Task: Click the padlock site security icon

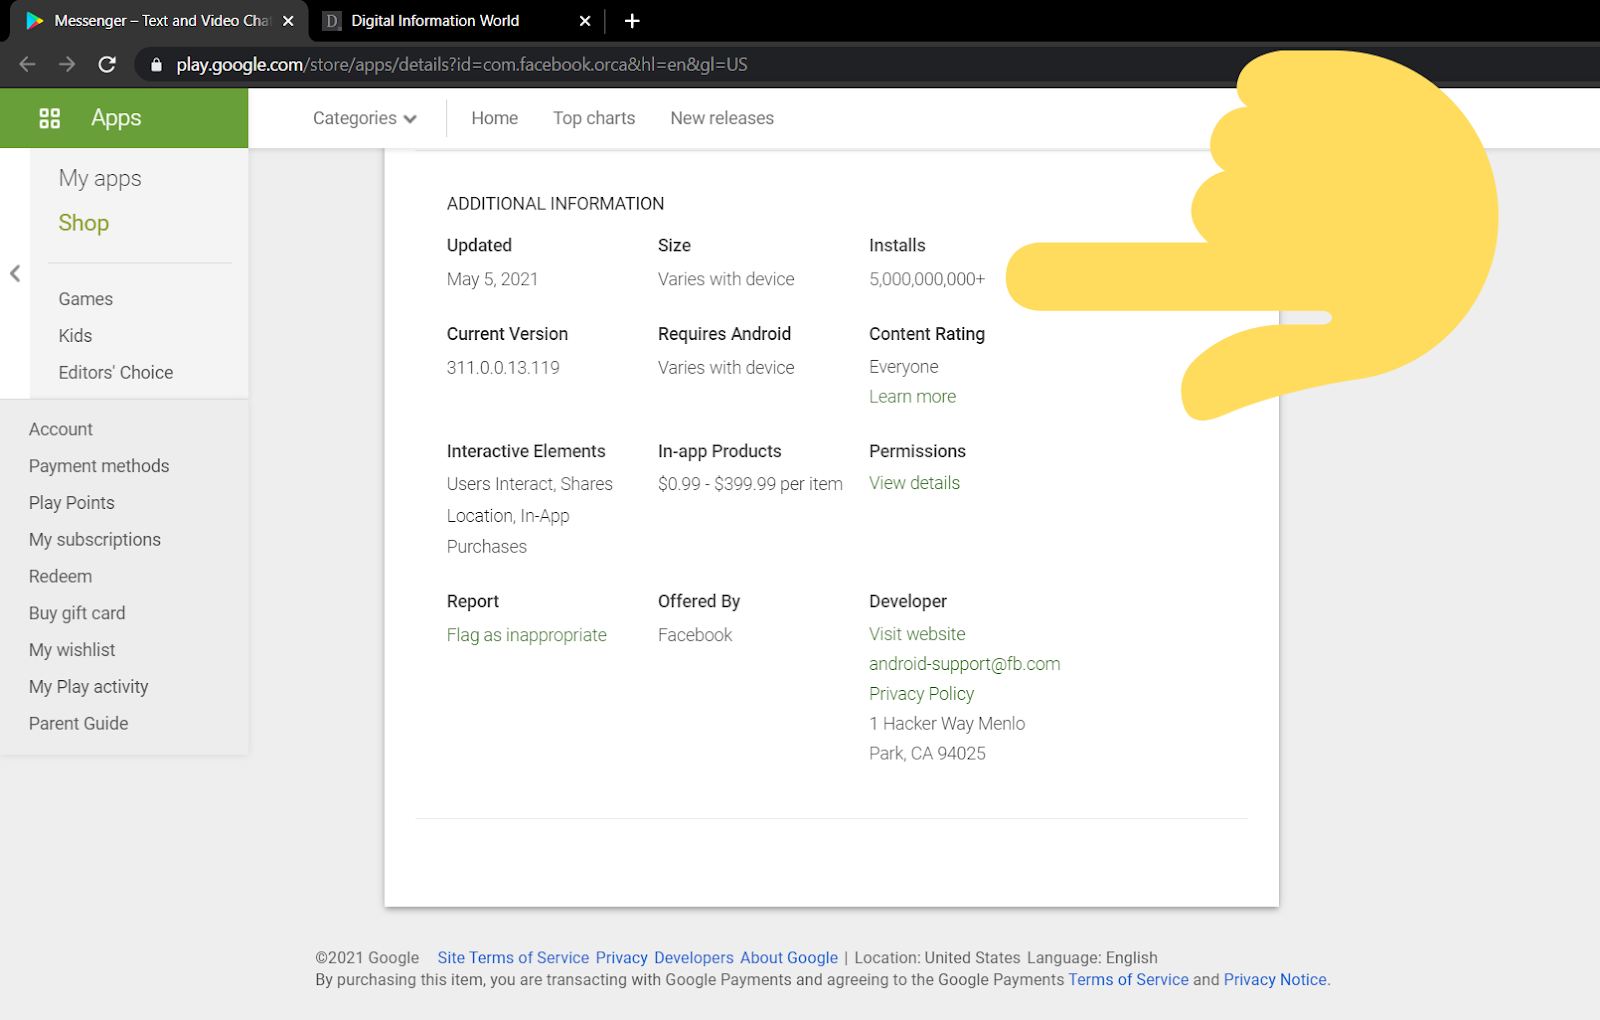Action: [155, 64]
